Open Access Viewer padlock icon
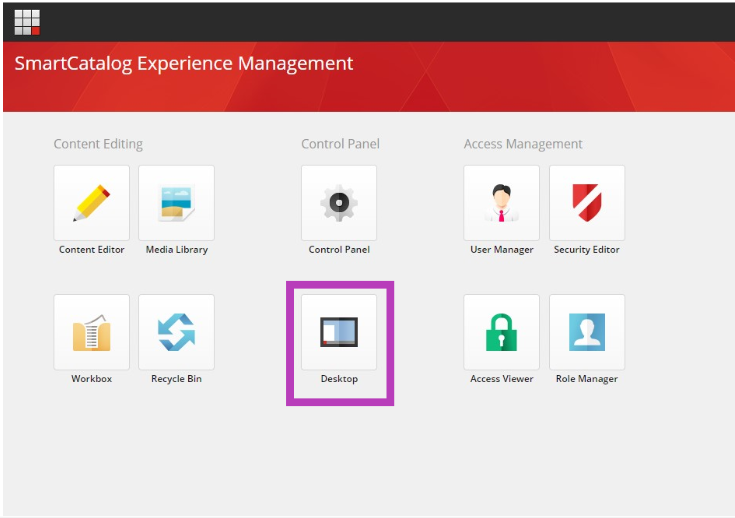 [x=502, y=332]
